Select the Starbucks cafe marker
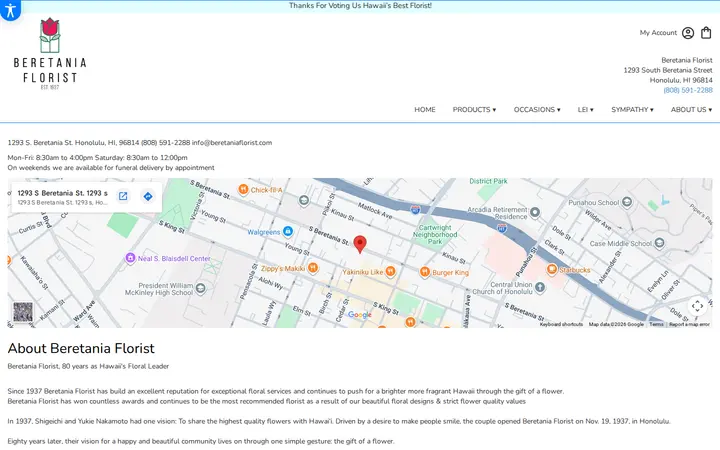Screen dimensions: 720x450 pos(551,269)
